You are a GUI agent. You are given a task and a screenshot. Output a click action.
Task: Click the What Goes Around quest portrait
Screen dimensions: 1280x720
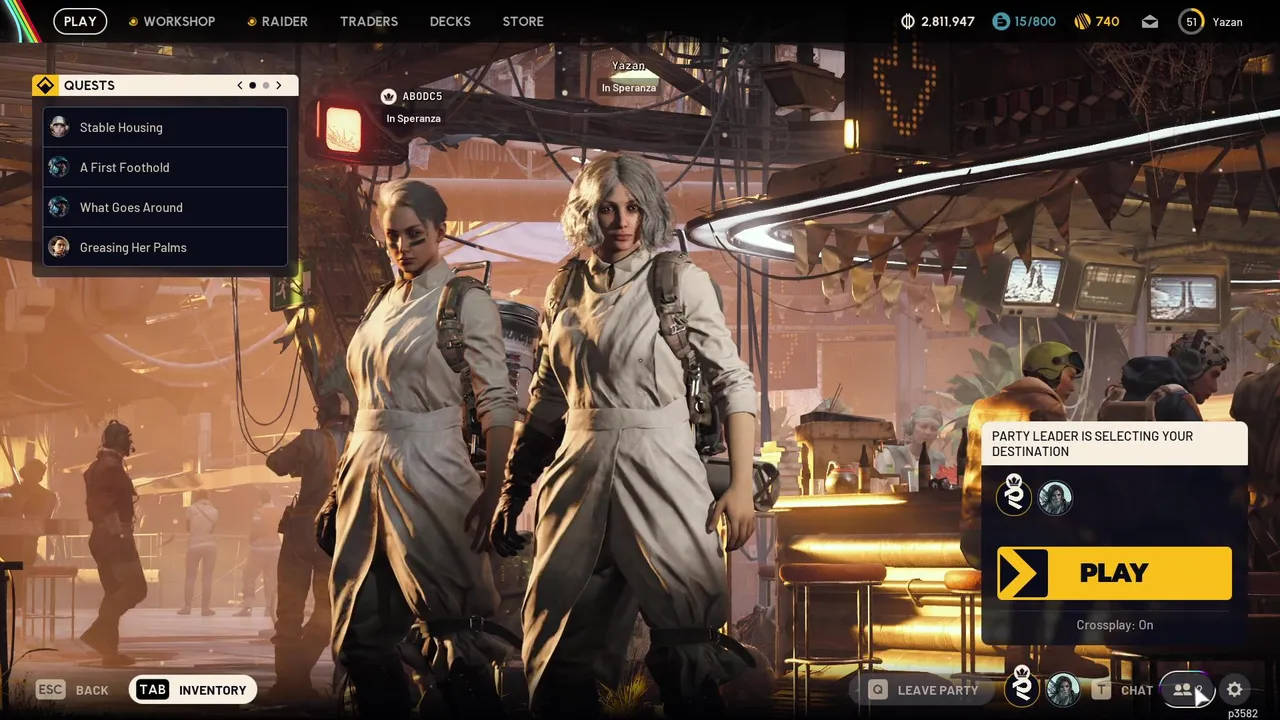point(59,207)
